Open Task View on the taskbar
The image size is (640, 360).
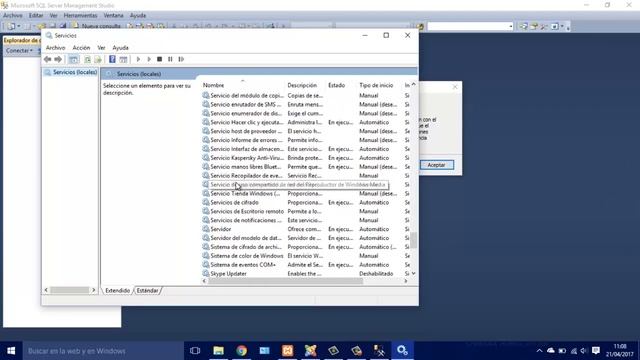coord(195,351)
